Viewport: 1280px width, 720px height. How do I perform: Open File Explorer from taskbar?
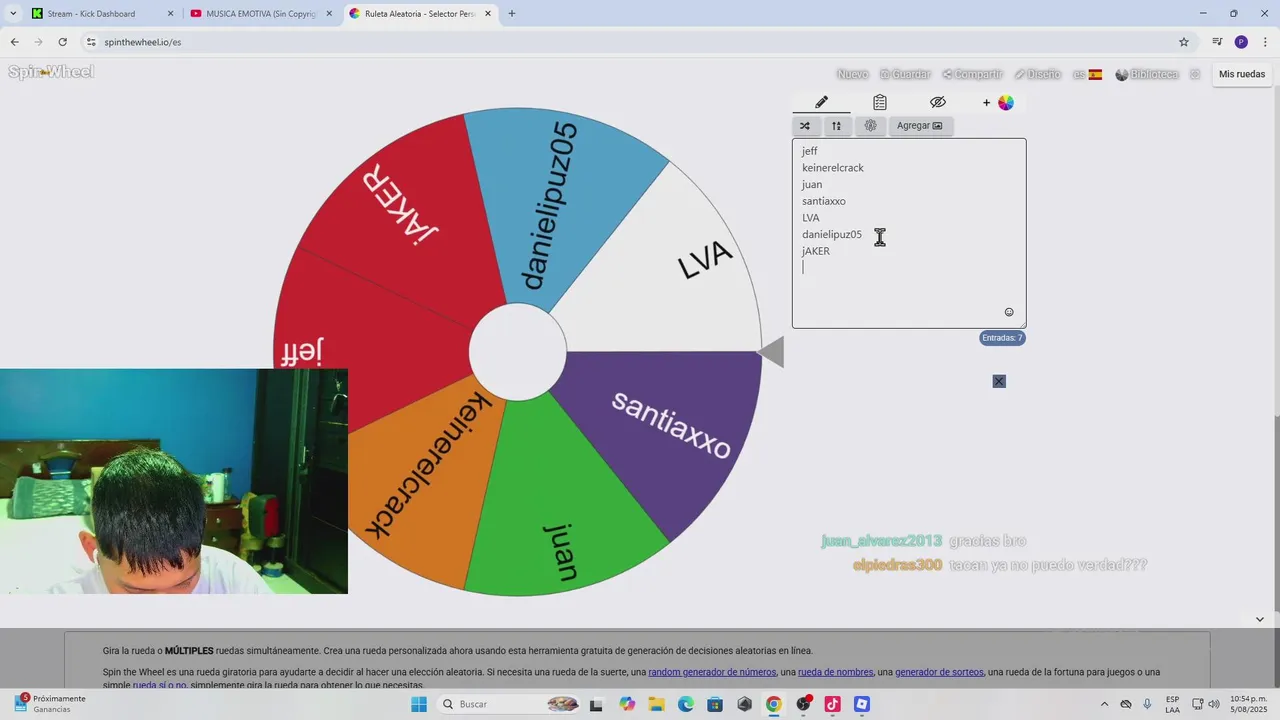pos(656,704)
